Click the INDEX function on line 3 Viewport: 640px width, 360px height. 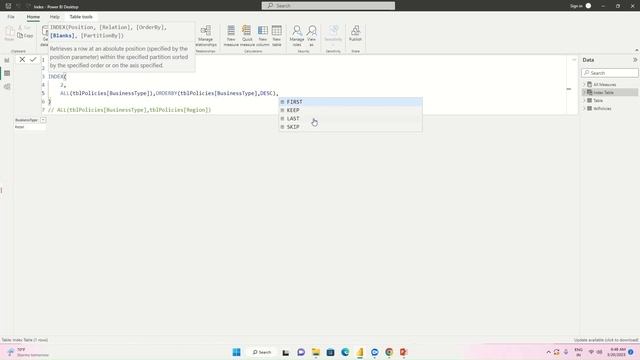click(x=56, y=76)
